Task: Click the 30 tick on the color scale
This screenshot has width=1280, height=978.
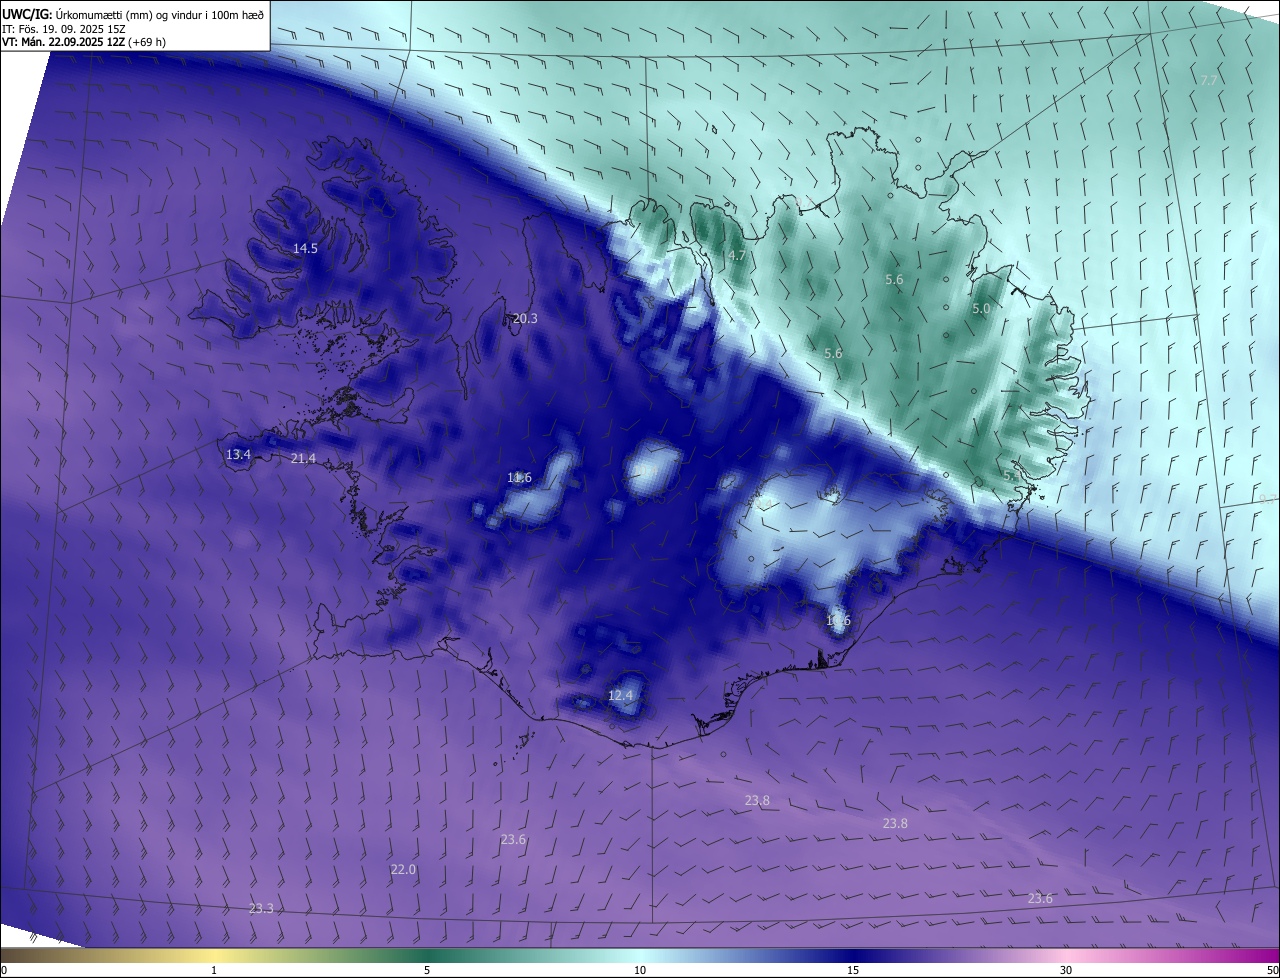Action: [x=1066, y=970]
